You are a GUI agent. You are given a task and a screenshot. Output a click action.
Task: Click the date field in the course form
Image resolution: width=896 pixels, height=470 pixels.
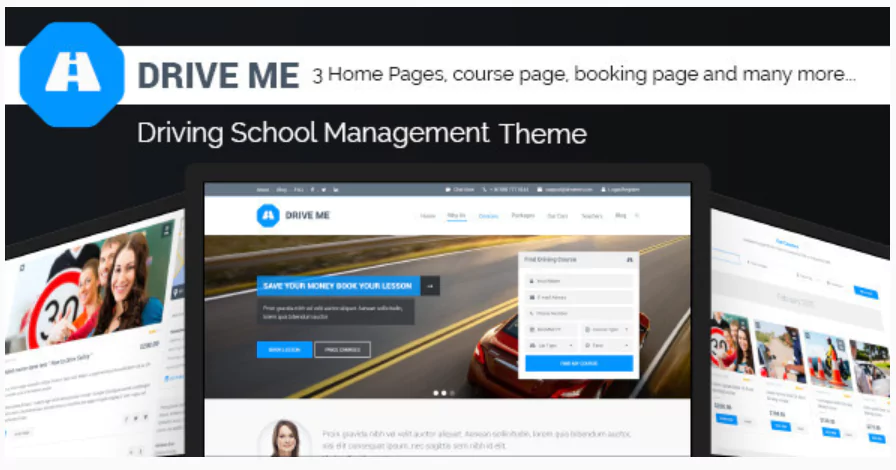(551, 329)
